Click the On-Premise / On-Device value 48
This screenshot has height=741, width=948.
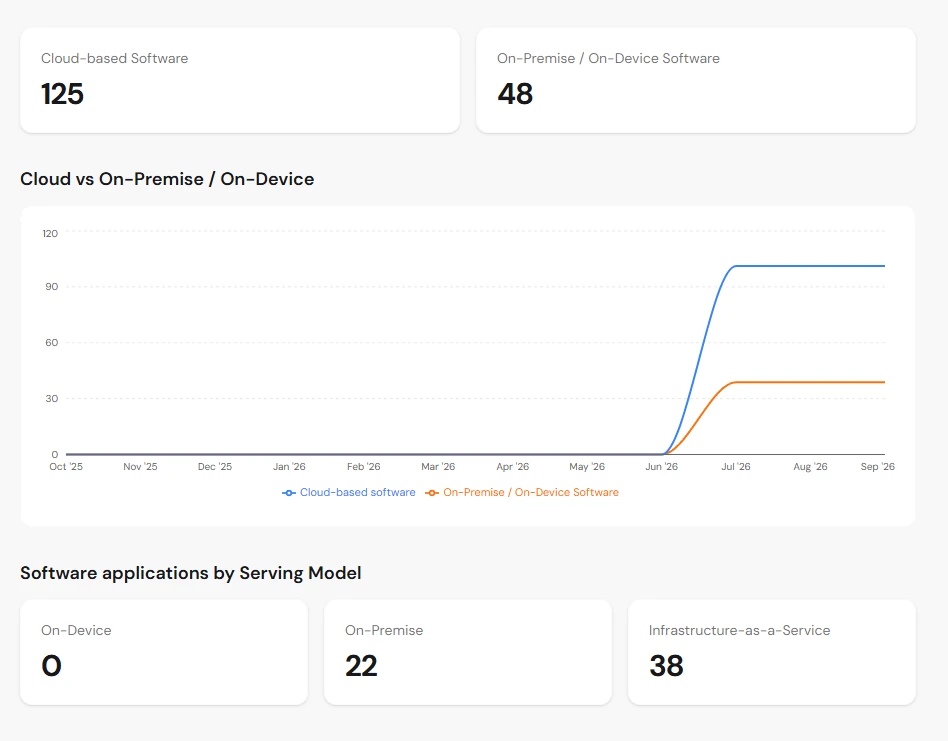point(515,94)
